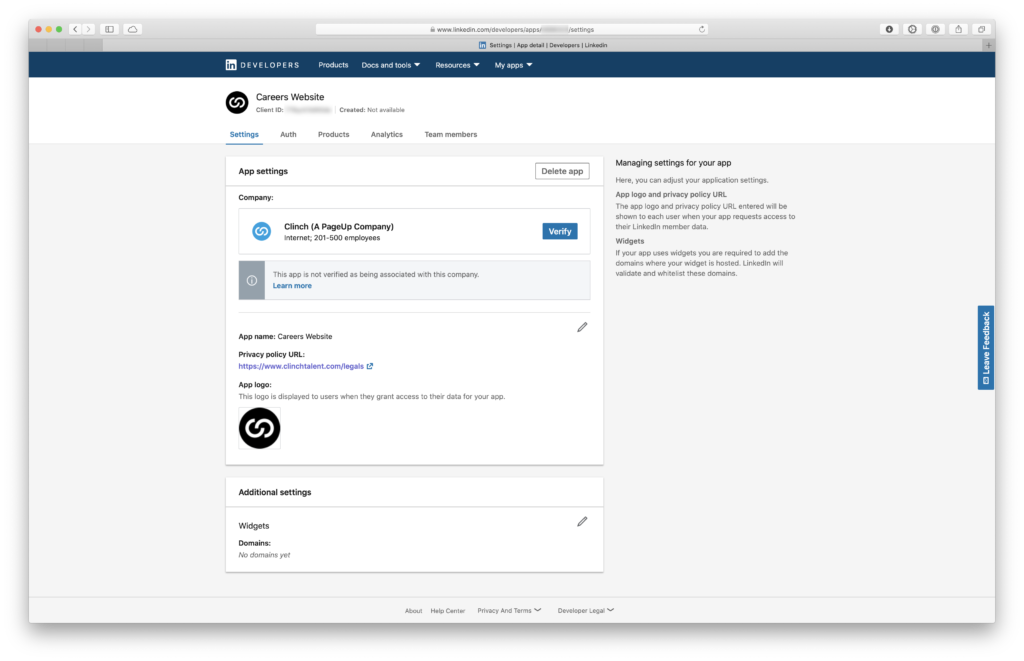The height and width of the screenshot is (661, 1024).
Task: Open the My apps dropdown
Action: coord(513,65)
